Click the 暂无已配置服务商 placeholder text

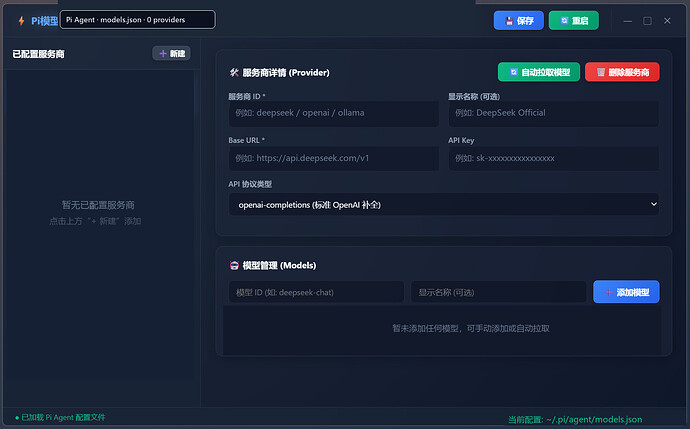pyautogui.click(x=98, y=205)
